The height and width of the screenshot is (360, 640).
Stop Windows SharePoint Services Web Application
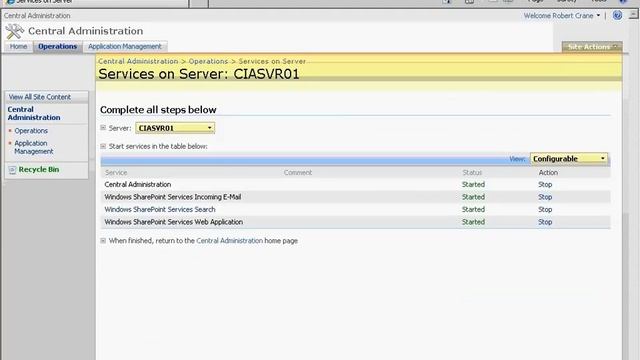coord(545,222)
